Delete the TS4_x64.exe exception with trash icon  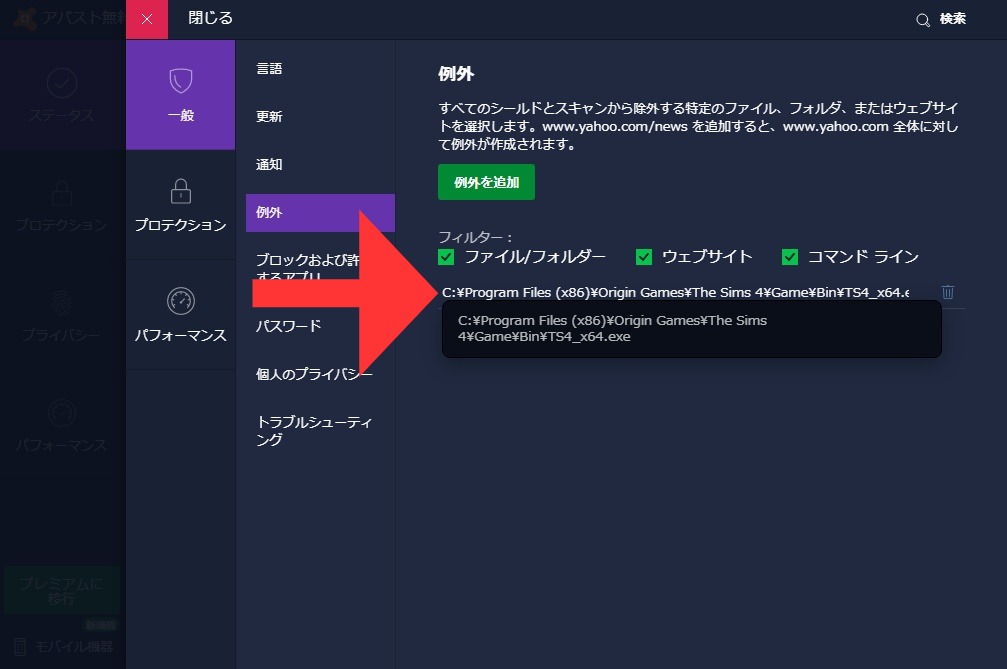click(x=948, y=292)
